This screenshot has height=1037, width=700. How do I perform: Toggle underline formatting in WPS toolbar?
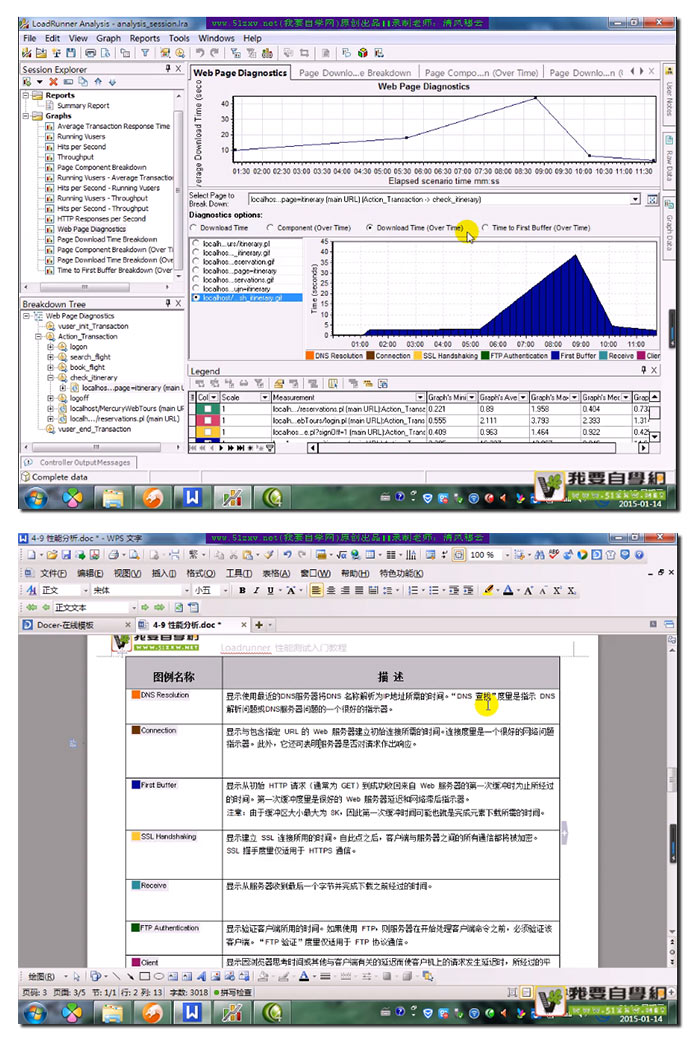click(x=270, y=591)
